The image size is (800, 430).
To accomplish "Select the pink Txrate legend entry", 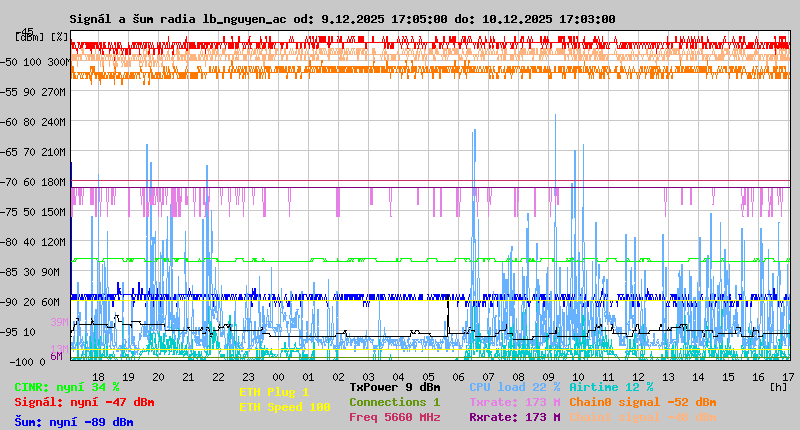I will (514, 402).
